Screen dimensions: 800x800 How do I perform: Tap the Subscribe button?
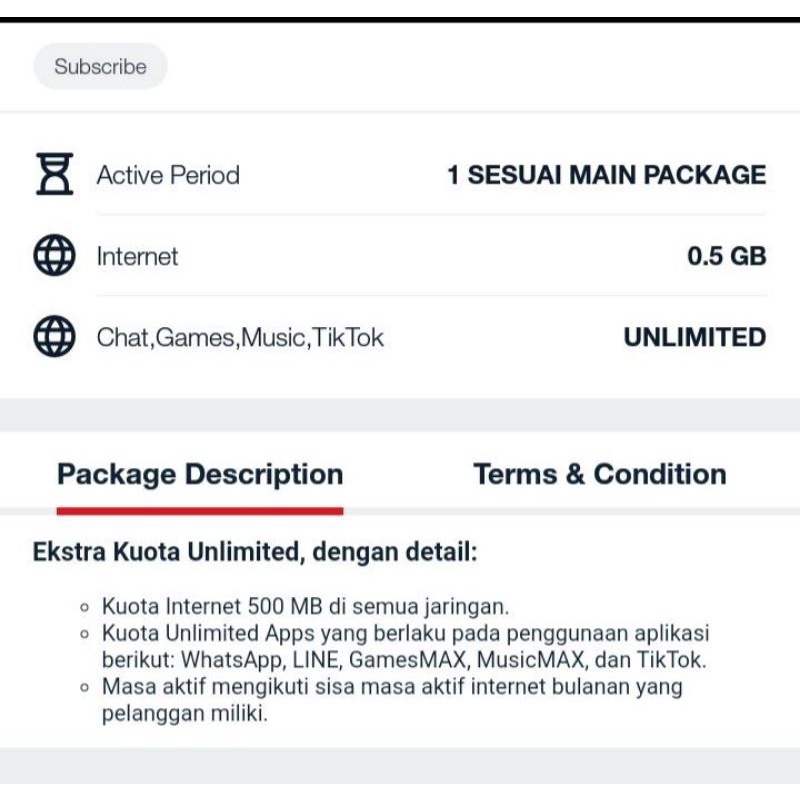[x=100, y=67]
